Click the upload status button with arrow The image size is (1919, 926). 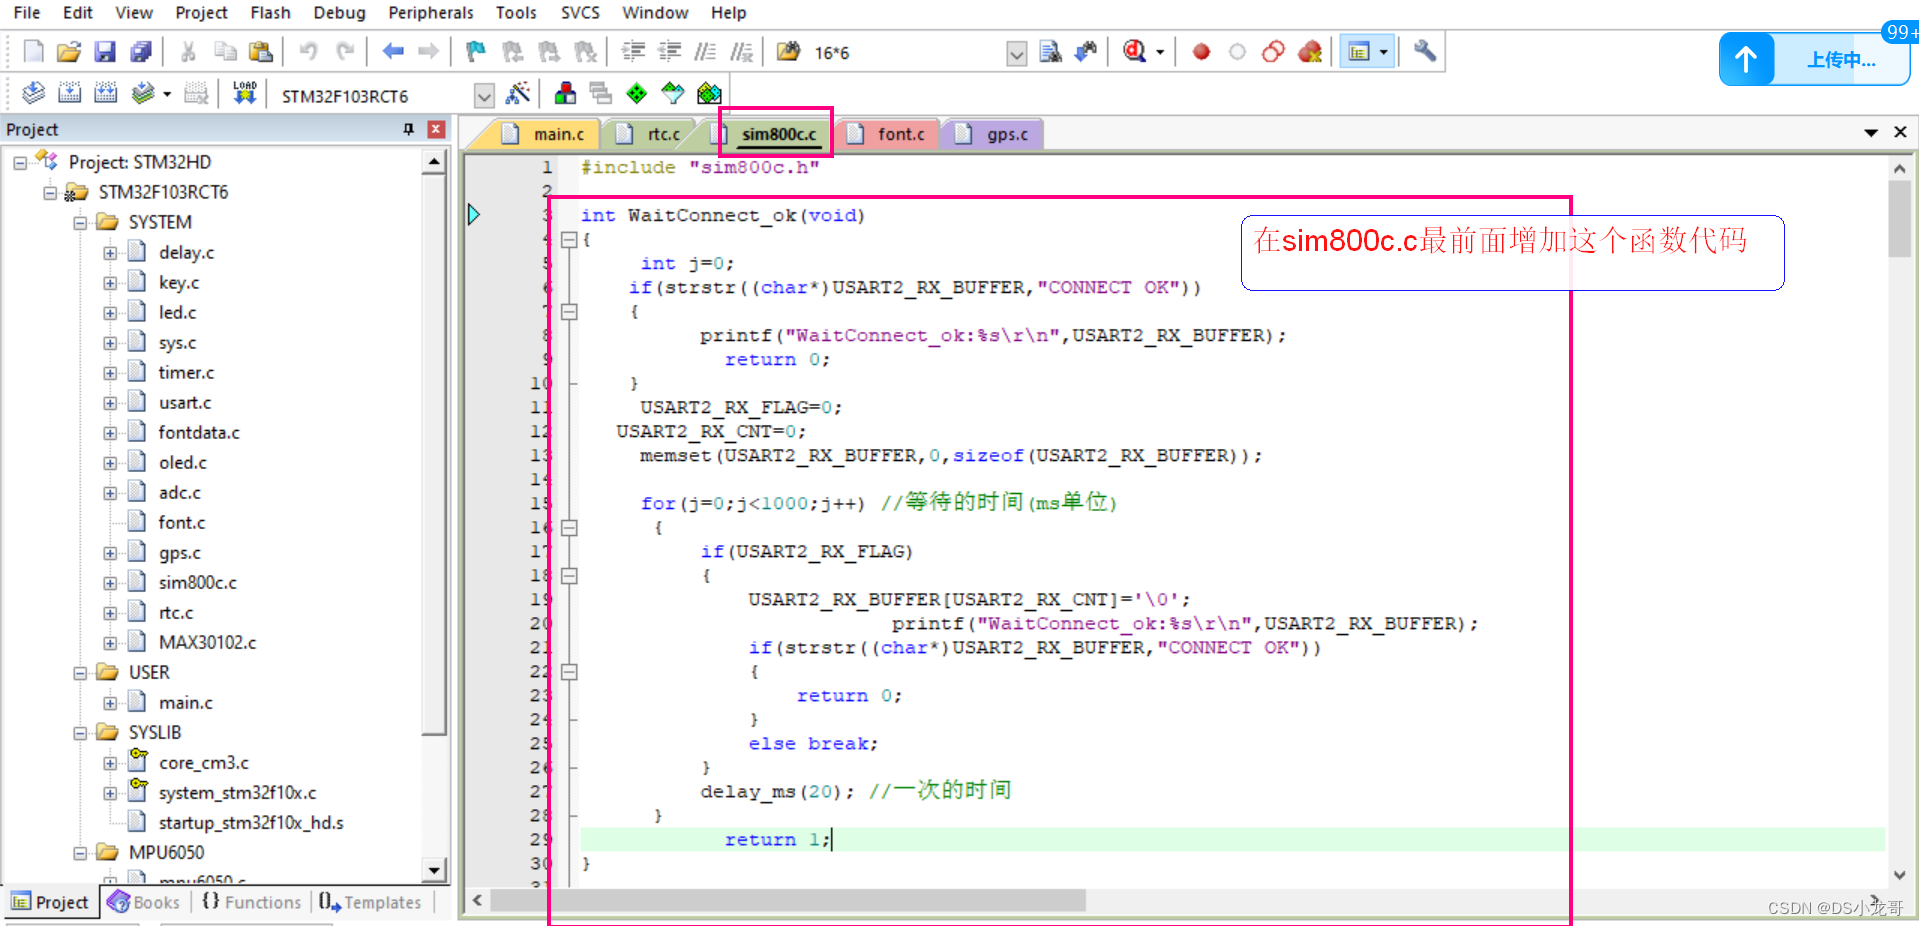coord(1814,59)
